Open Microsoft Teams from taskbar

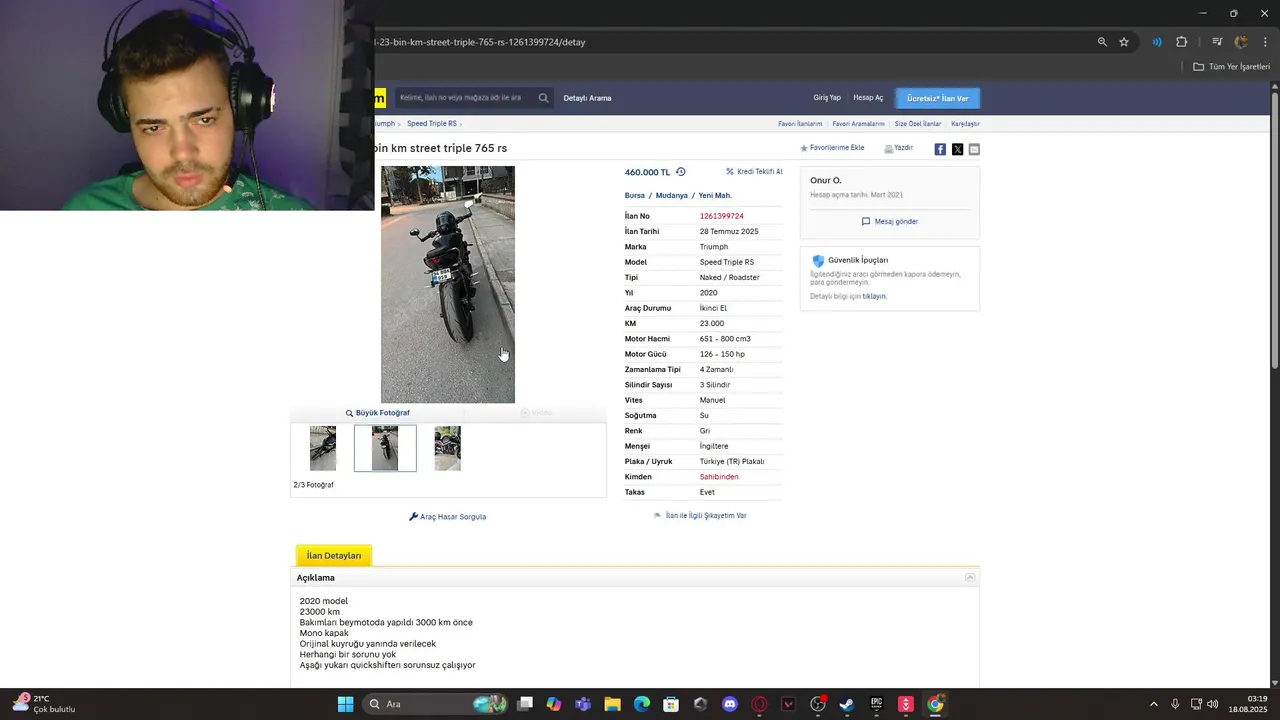click(583, 704)
